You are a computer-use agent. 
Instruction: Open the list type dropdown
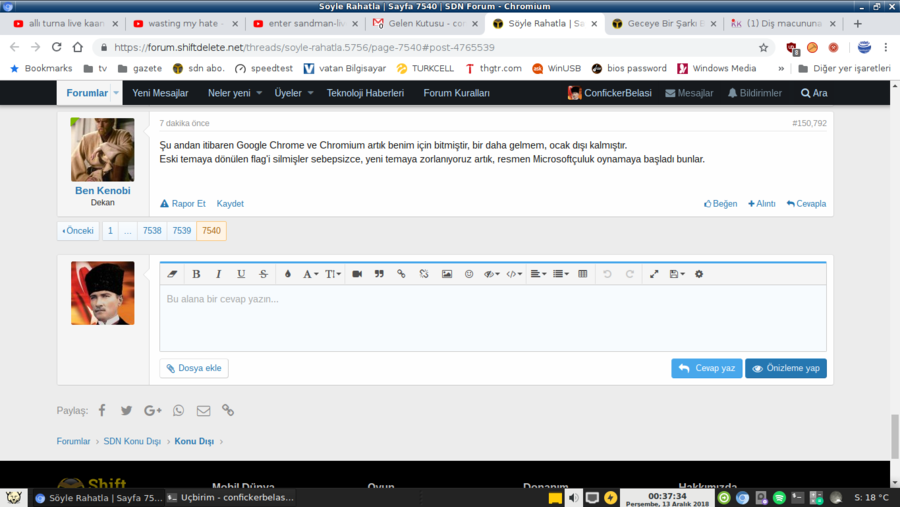560,274
